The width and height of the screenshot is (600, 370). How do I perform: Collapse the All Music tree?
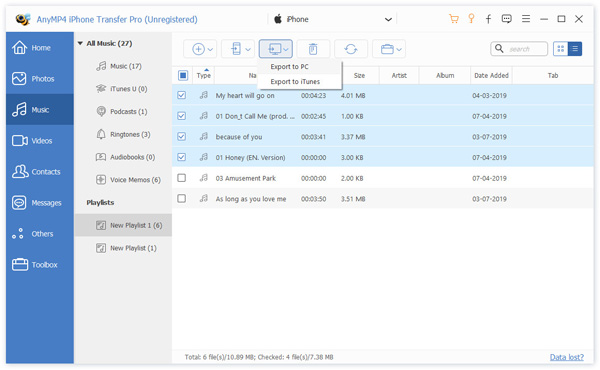[80, 43]
